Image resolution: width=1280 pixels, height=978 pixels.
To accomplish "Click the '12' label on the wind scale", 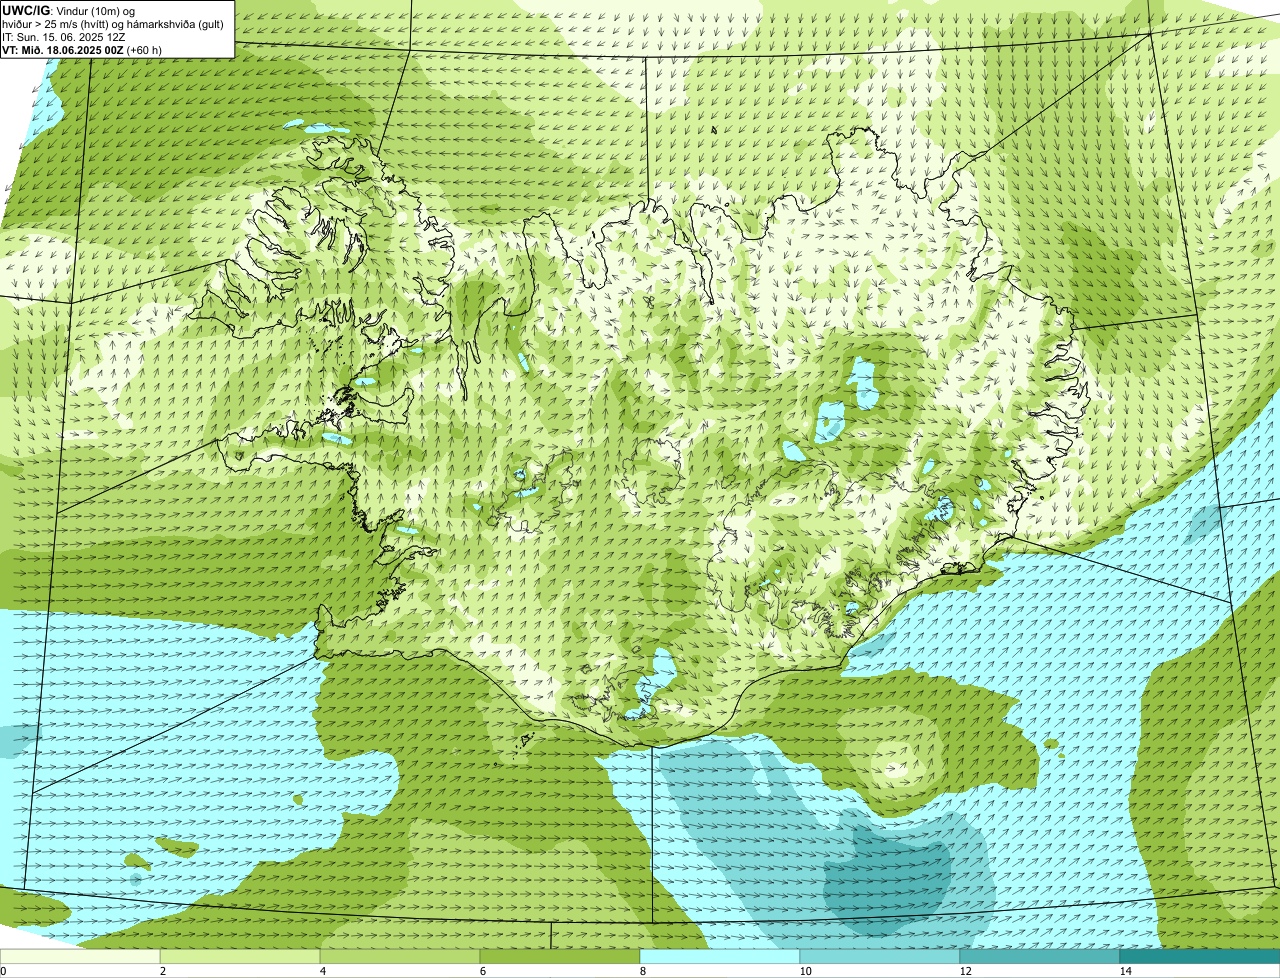I will [965, 971].
